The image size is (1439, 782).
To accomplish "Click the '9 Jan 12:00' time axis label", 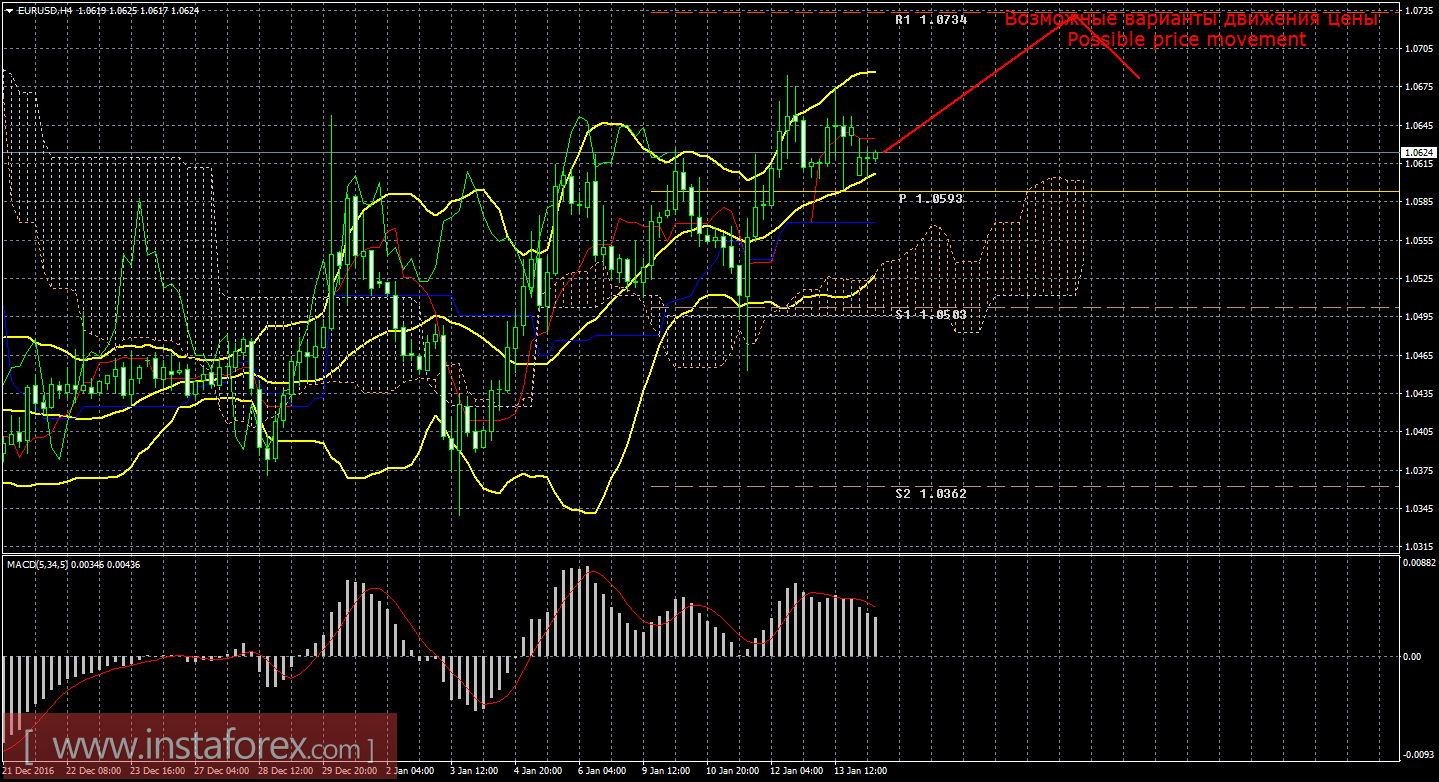I will coord(665,771).
